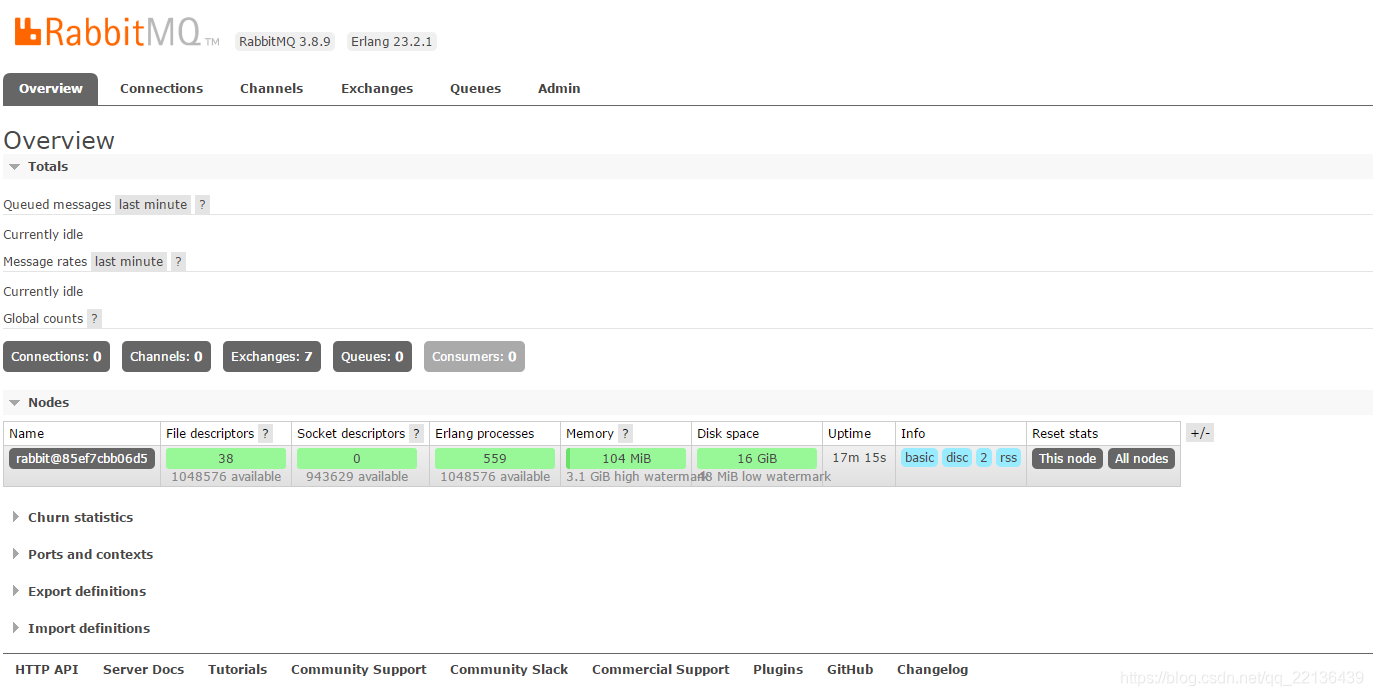Click the Erlang processes 559 bar
The width and height of the screenshot is (1373, 696).
495,458
